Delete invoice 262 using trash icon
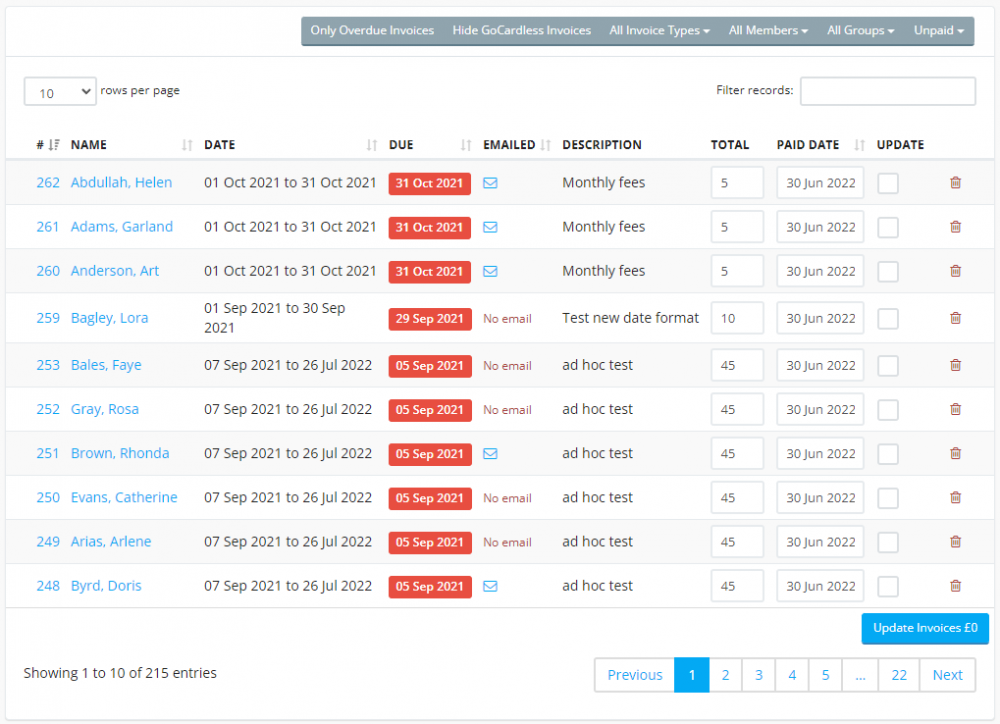 tap(955, 183)
